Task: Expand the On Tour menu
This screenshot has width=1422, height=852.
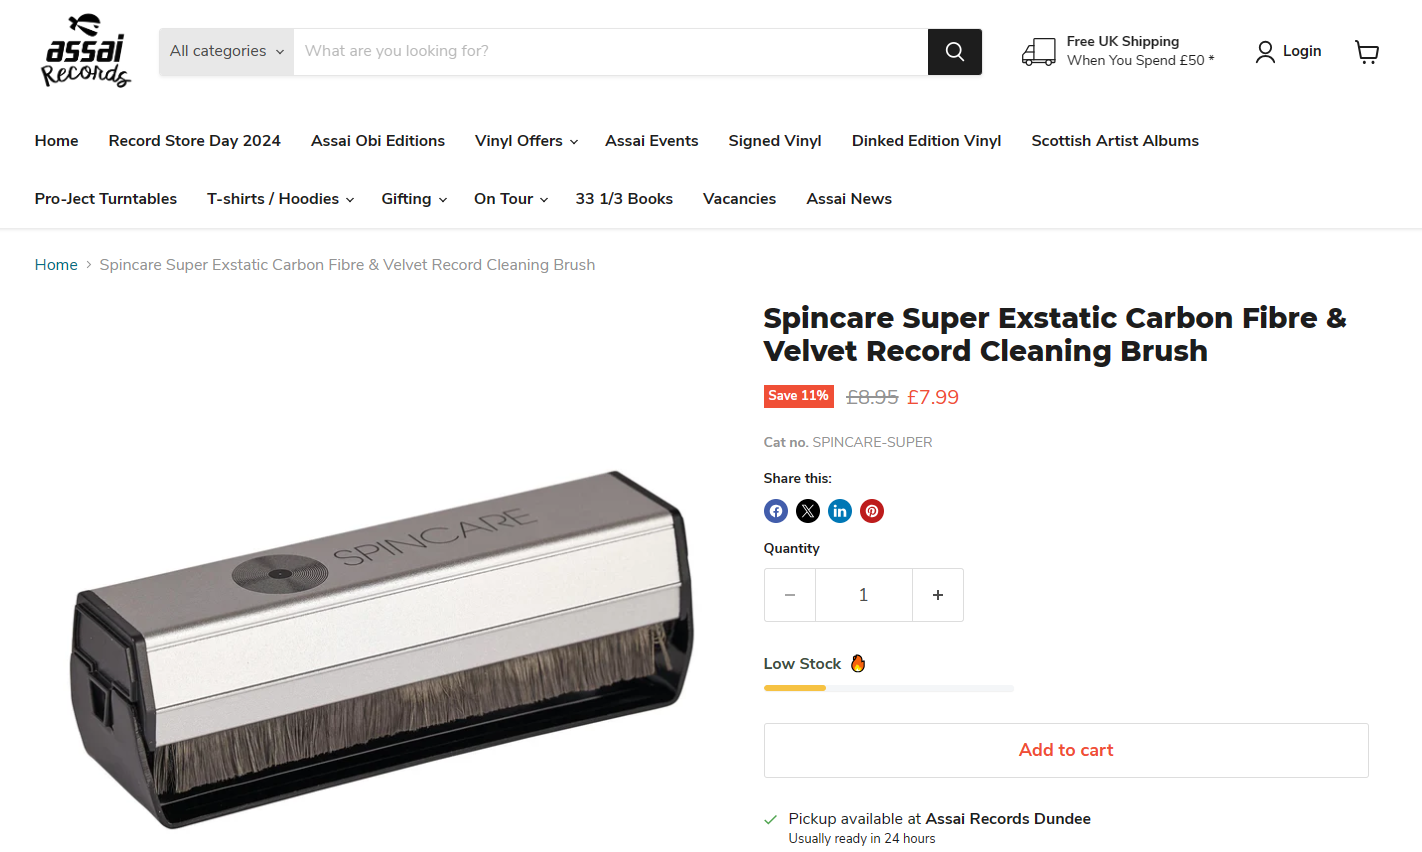Action: click(x=511, y=199)
